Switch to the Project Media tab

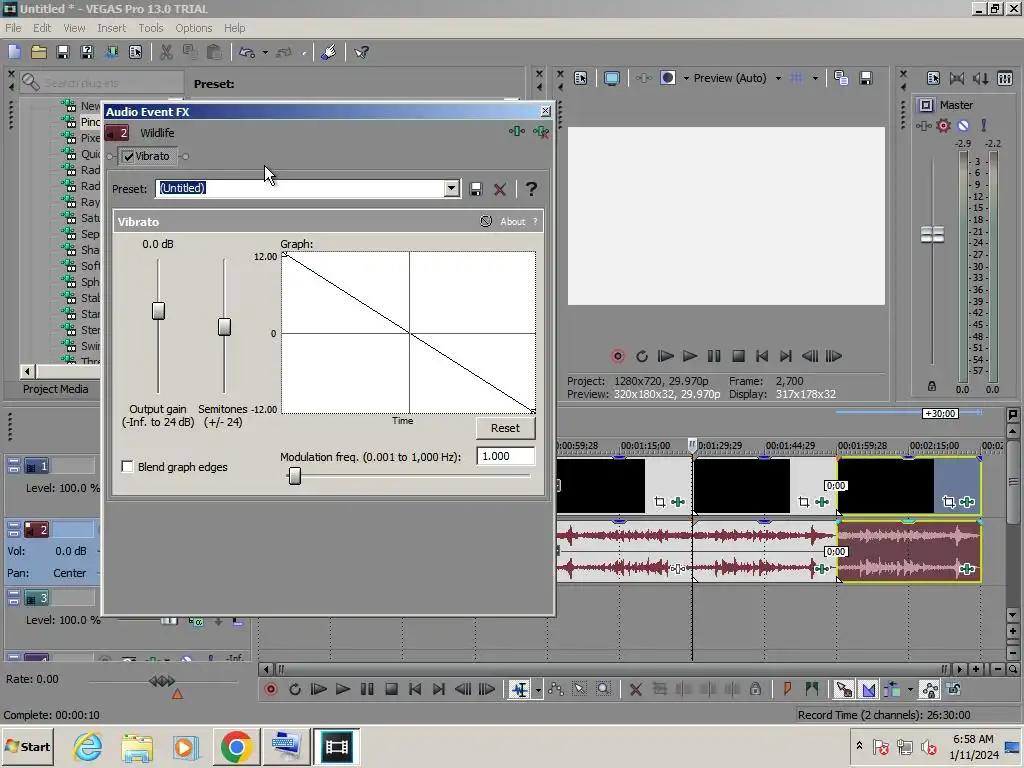pyautogui.click(x=56, y=389)
